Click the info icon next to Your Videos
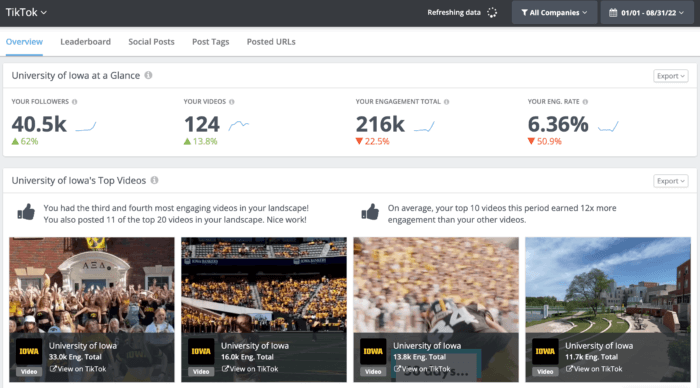 (x=232, y=102)
